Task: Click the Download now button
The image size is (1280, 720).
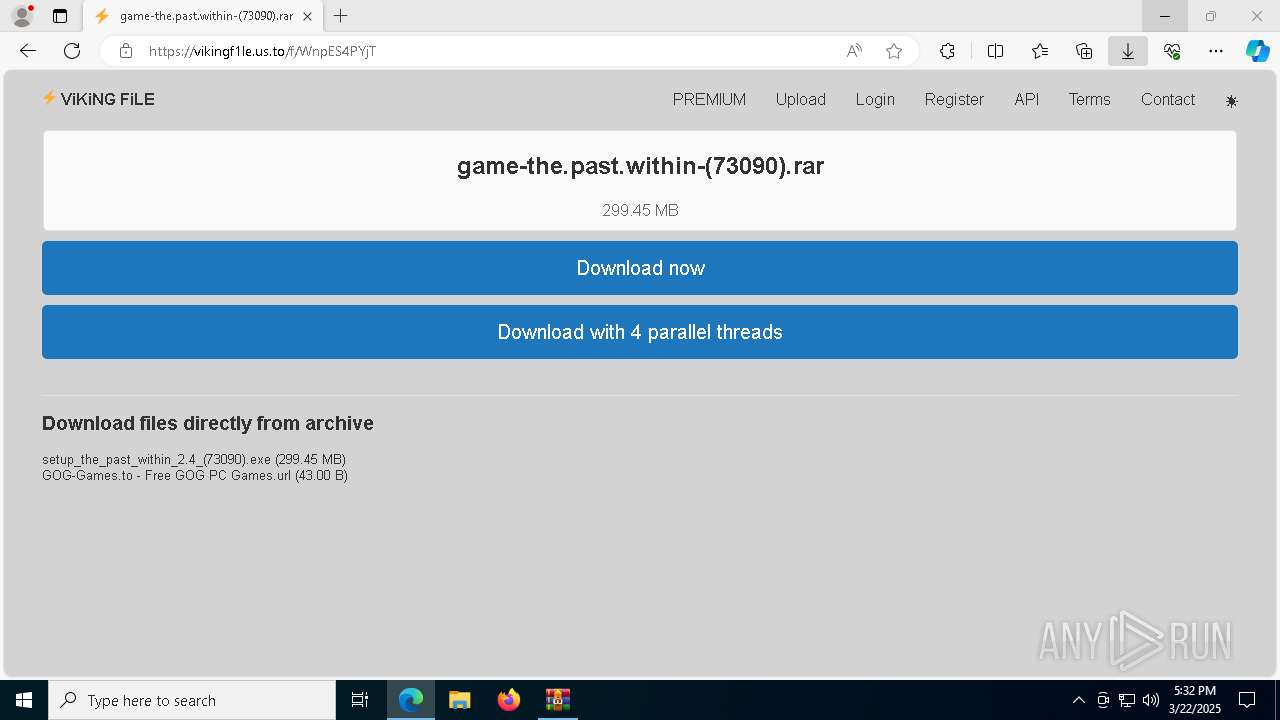Action: (x=640, y=268)
